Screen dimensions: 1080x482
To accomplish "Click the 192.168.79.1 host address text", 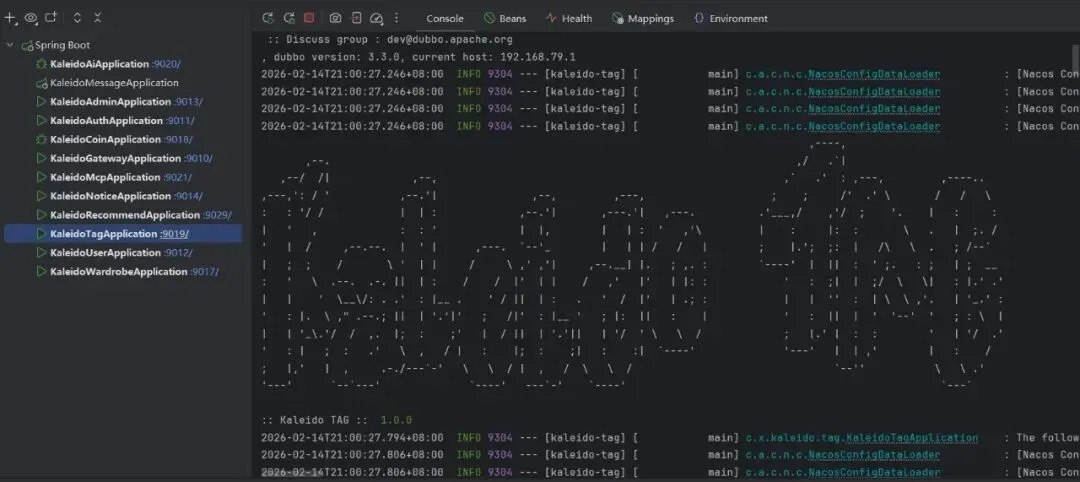I will (x=538, y=56).
